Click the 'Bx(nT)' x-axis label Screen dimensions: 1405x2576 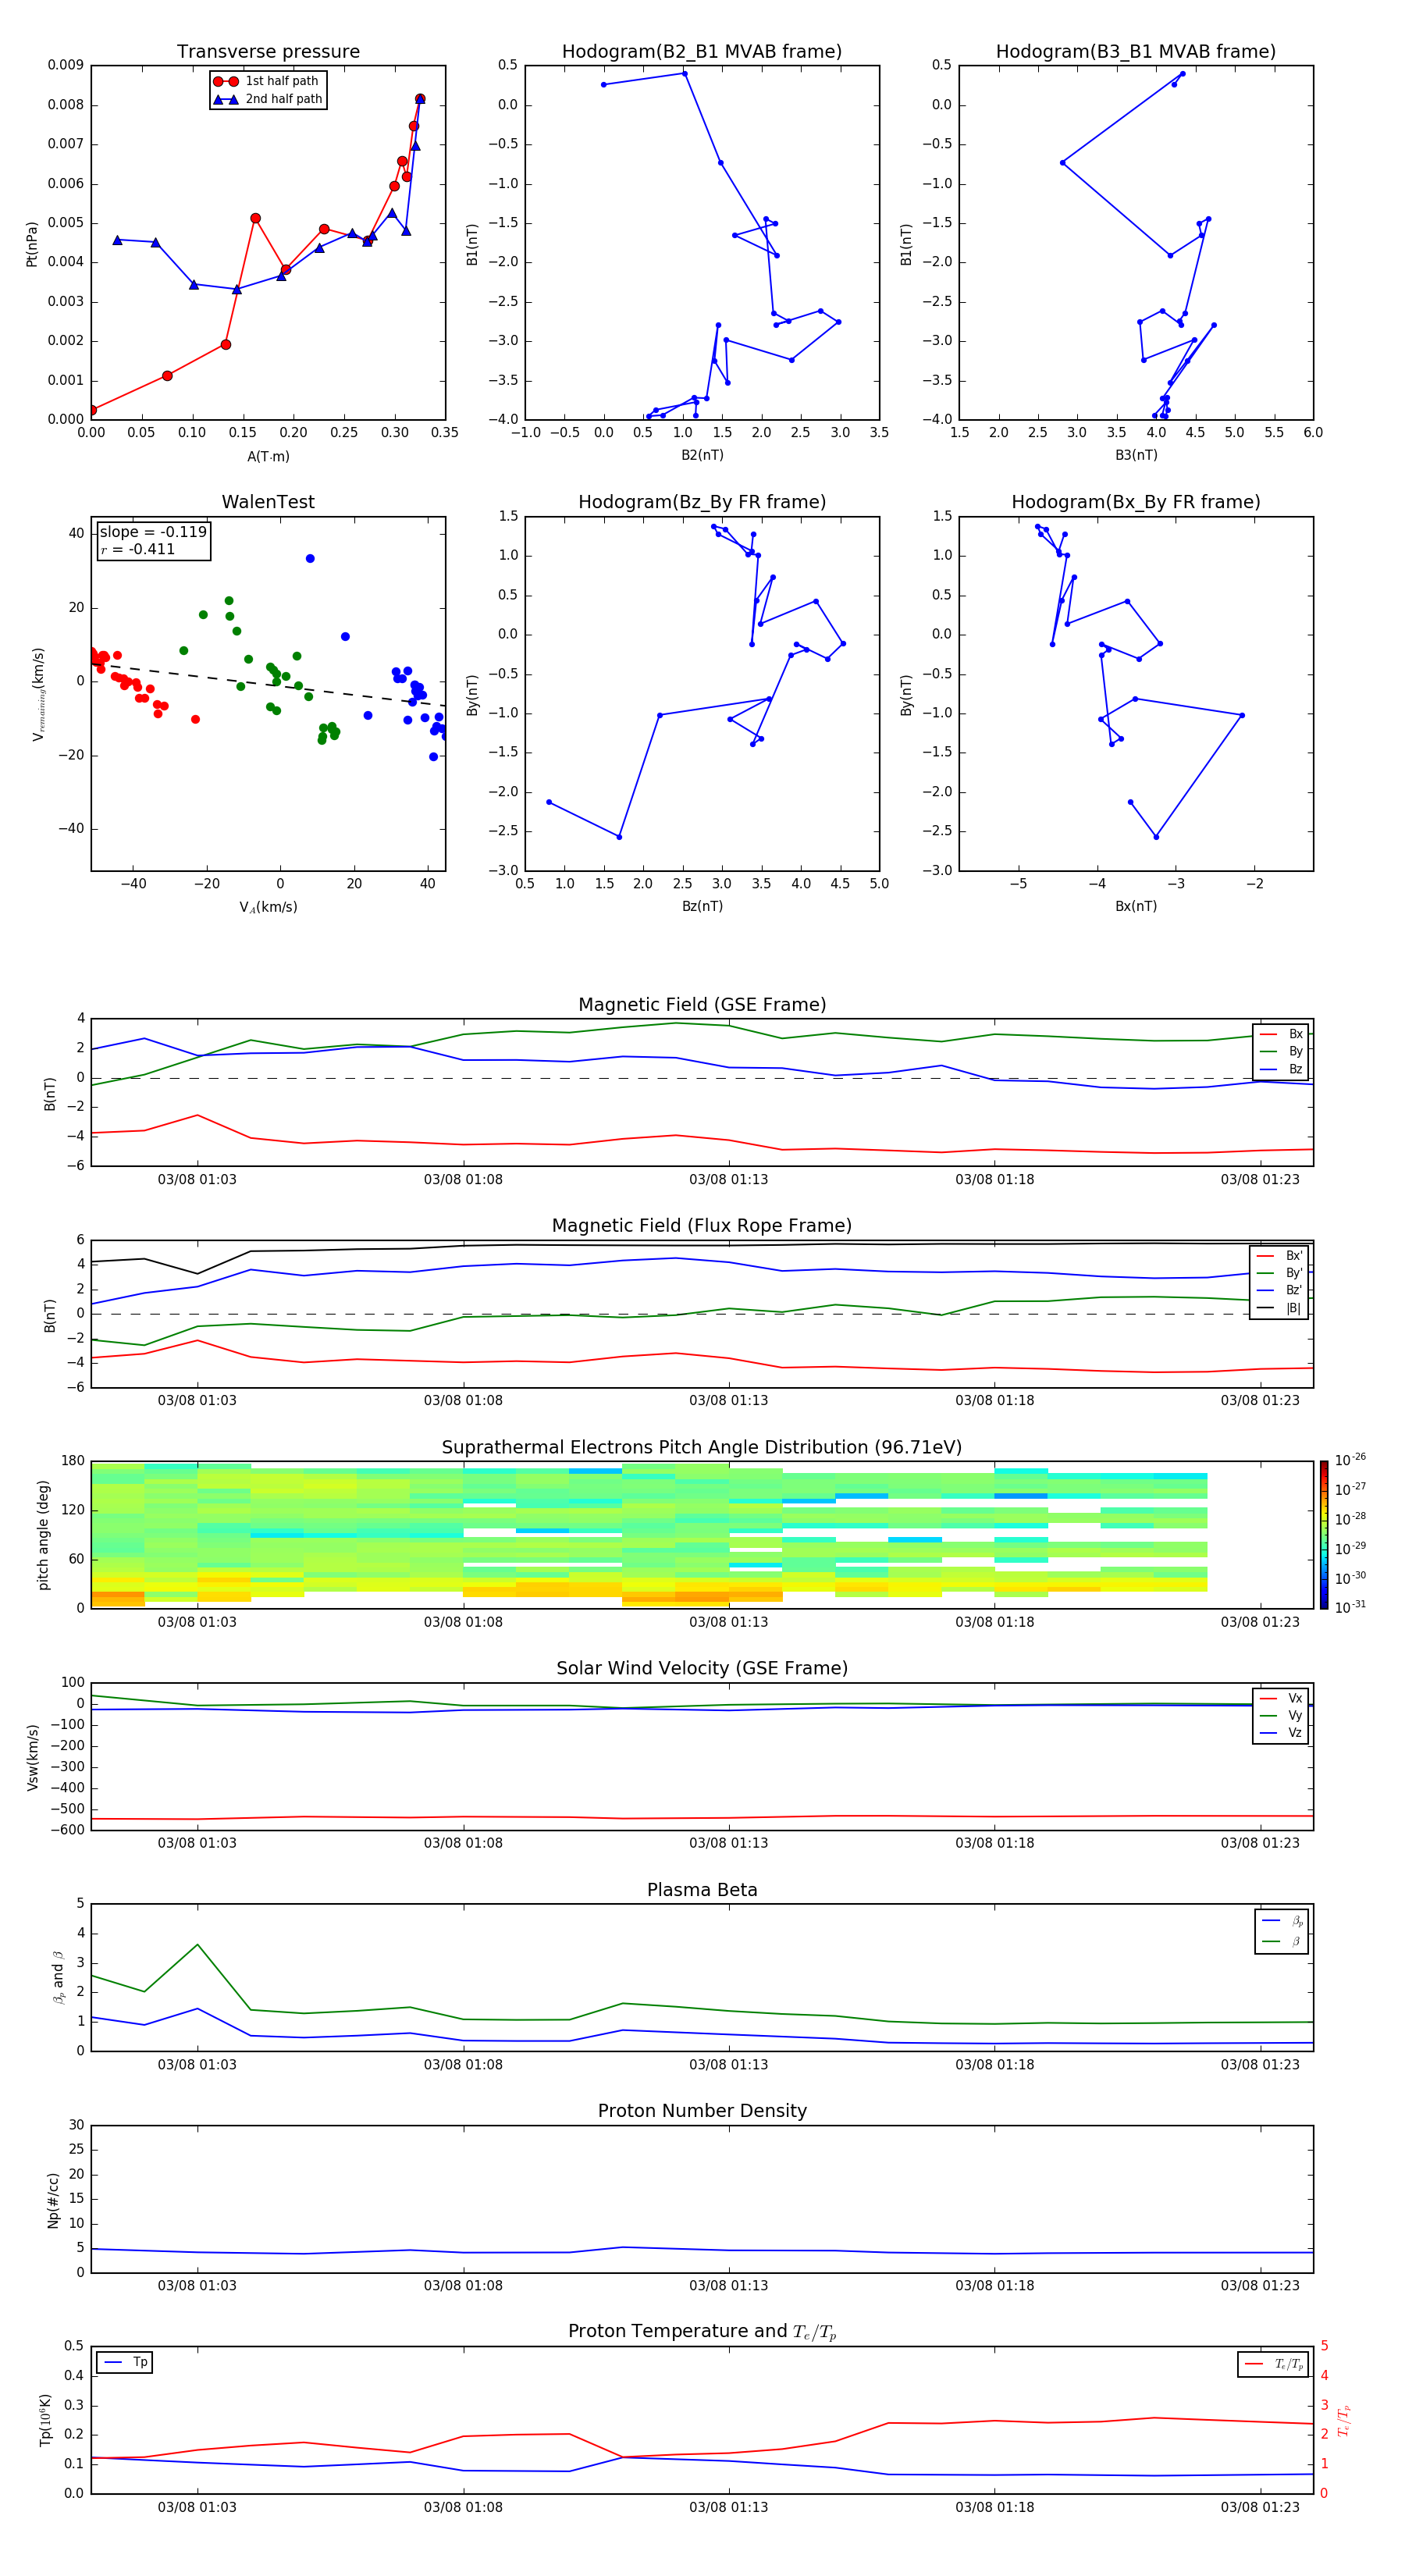1136,906
